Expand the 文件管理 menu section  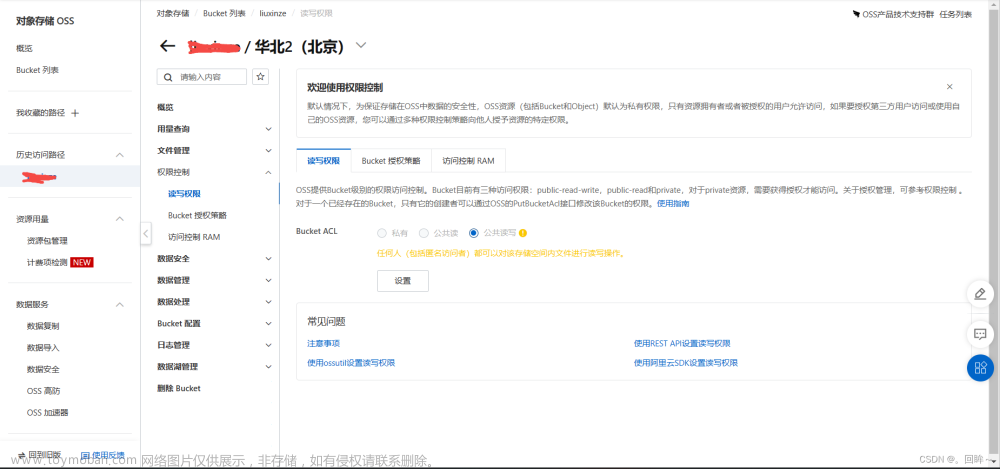click(x=268, y=151)
